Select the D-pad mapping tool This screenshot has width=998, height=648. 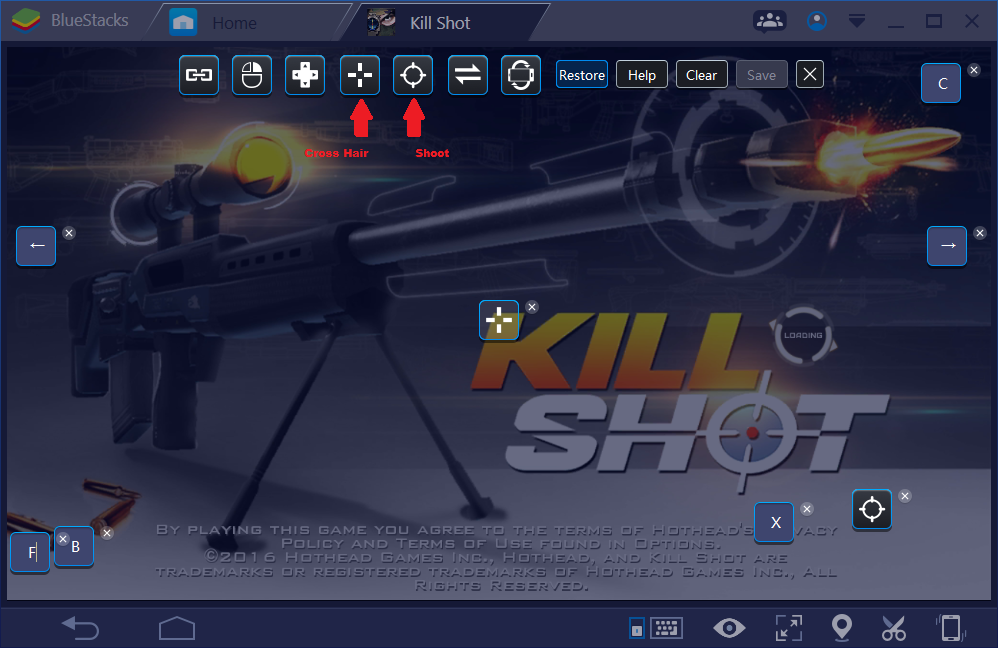305,75
